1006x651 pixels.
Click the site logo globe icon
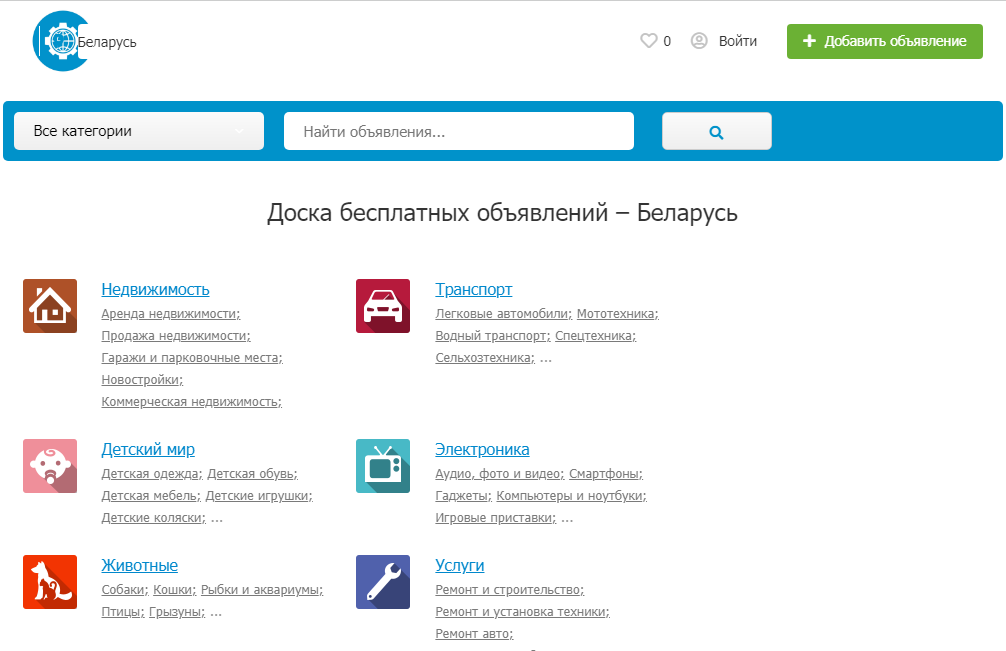coord(61,42)
